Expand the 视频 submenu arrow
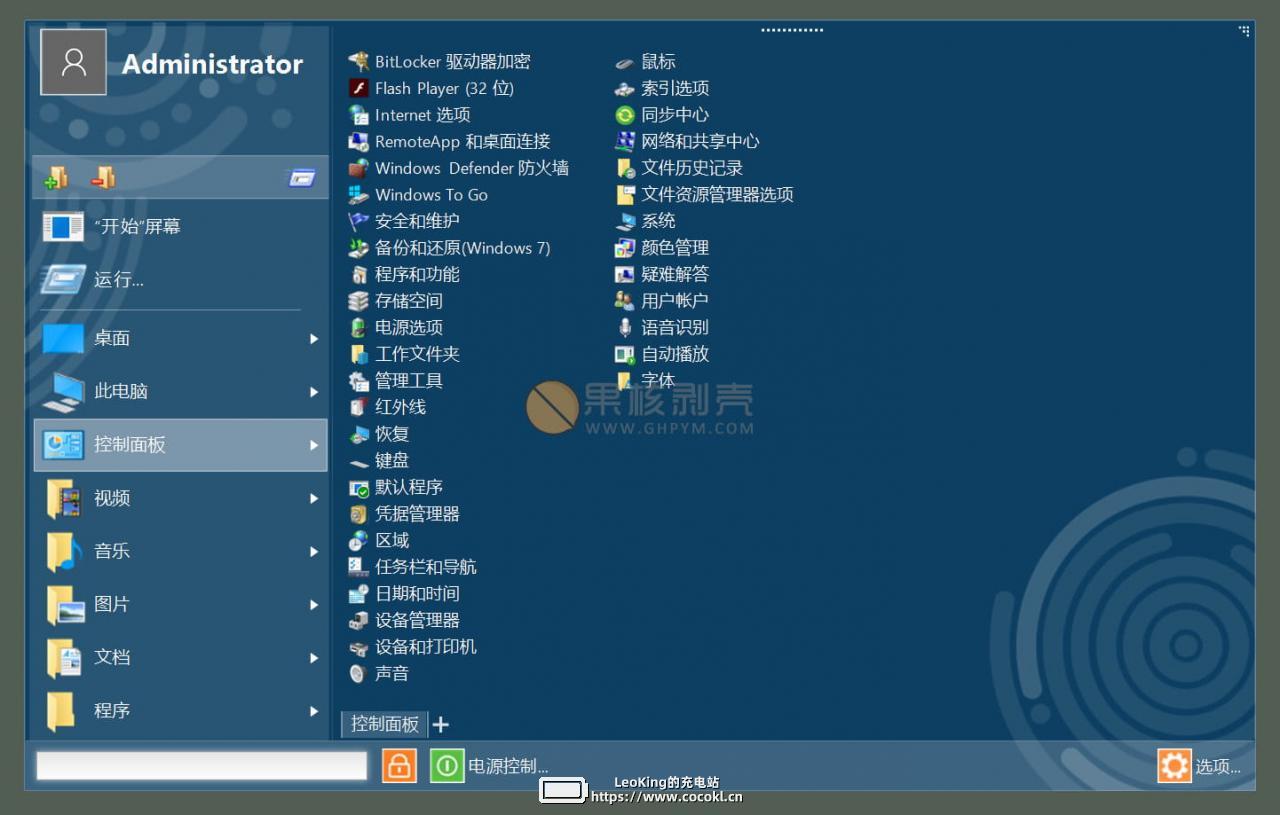 (314, 498)
